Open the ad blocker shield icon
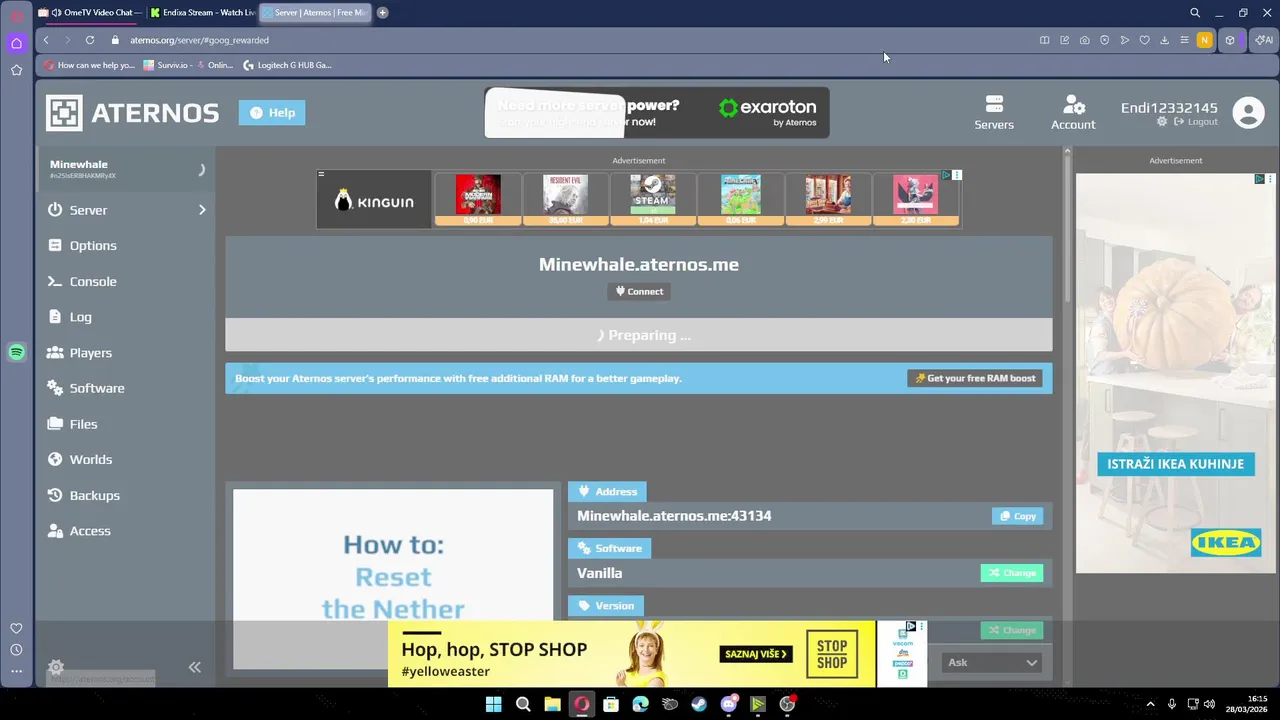 (1104, 40)
